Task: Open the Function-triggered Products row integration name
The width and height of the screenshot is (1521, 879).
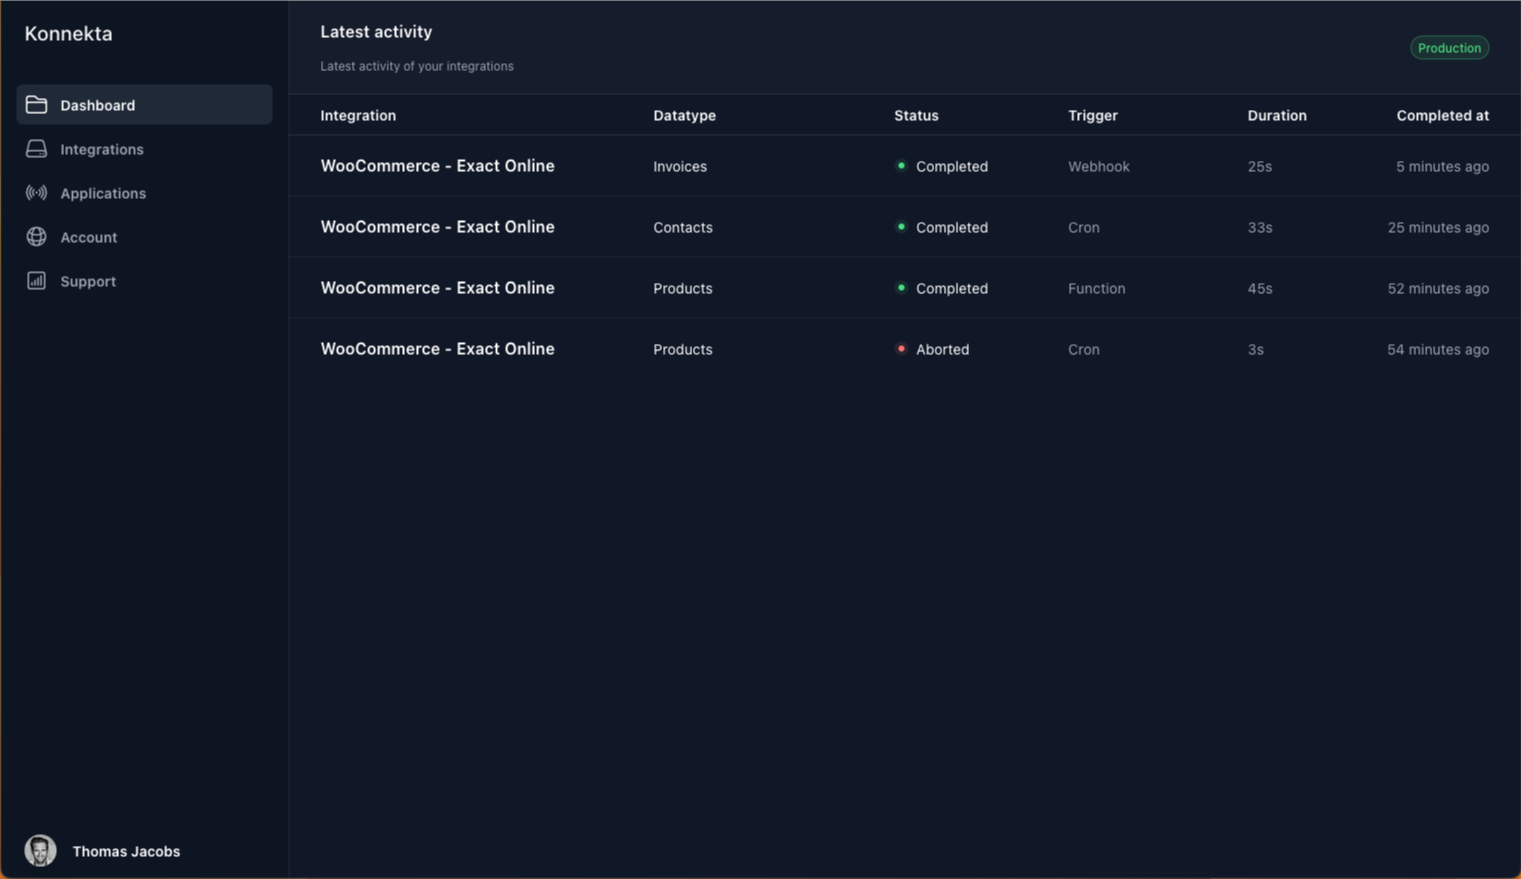Action: coord(437,288)
